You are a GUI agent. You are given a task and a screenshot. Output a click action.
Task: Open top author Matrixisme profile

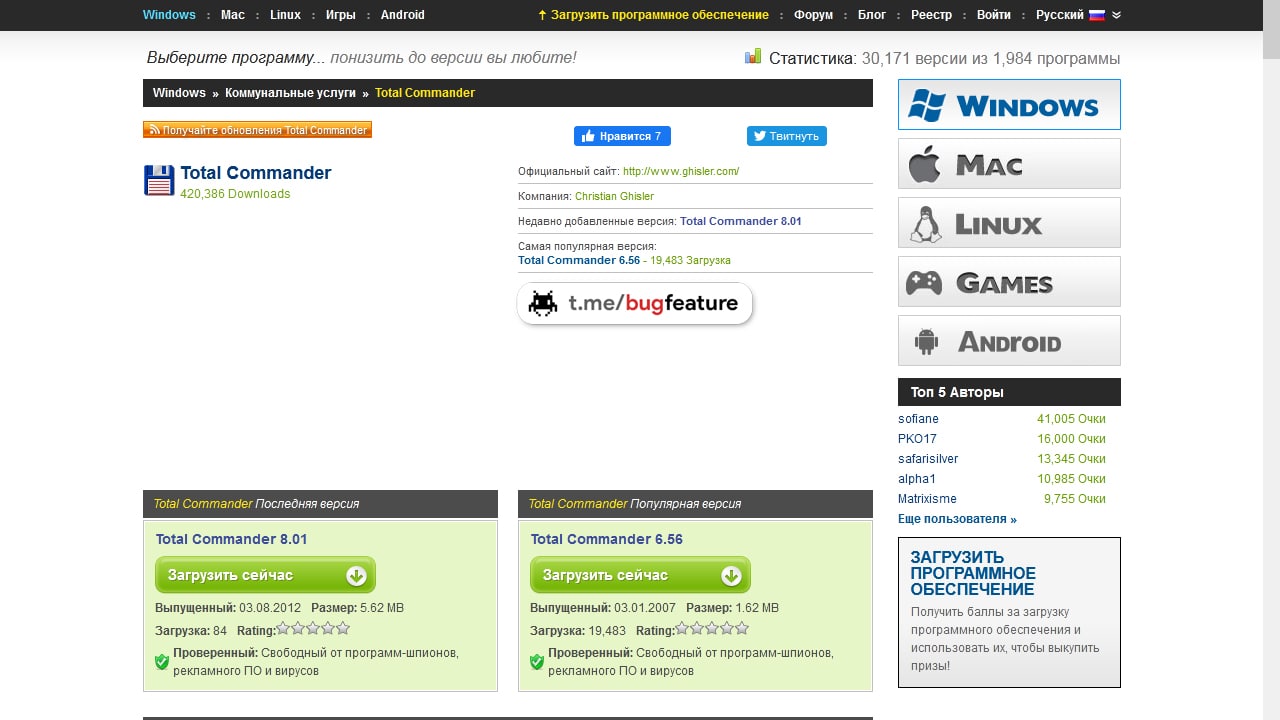pyautogui.click(x=927, y=499)
